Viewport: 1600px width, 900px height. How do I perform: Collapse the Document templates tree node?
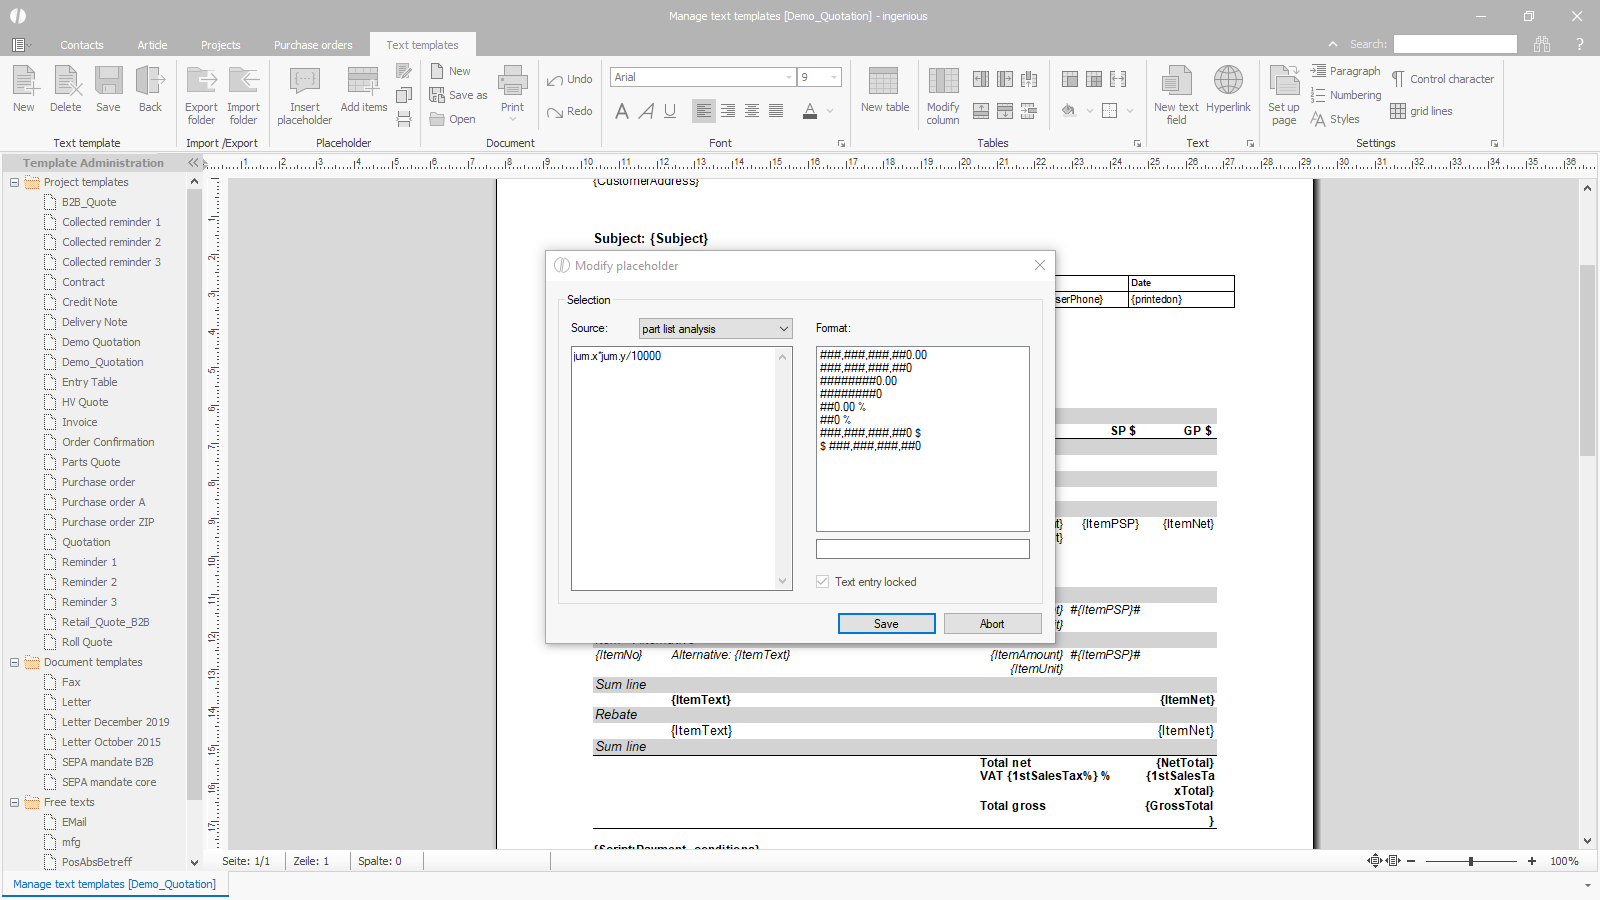coord(15,662)
